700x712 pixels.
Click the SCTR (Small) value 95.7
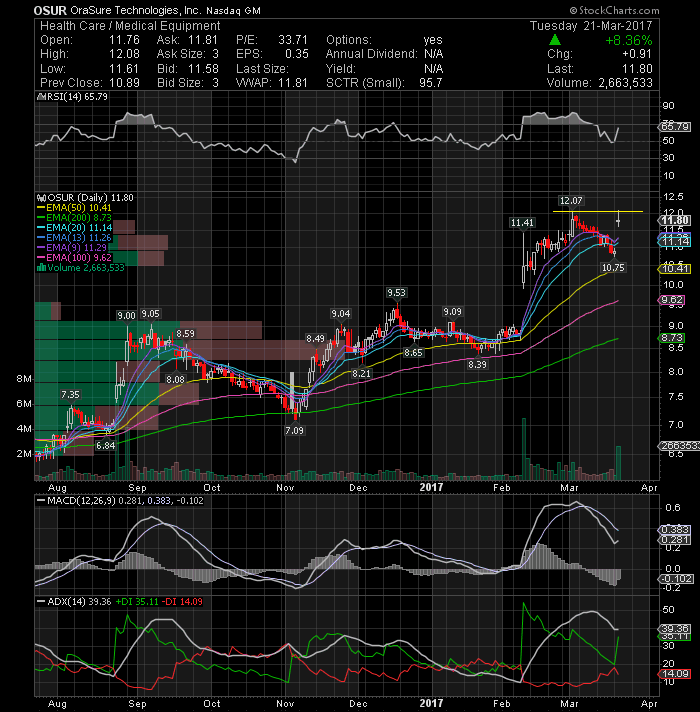(x=431, y=83)
